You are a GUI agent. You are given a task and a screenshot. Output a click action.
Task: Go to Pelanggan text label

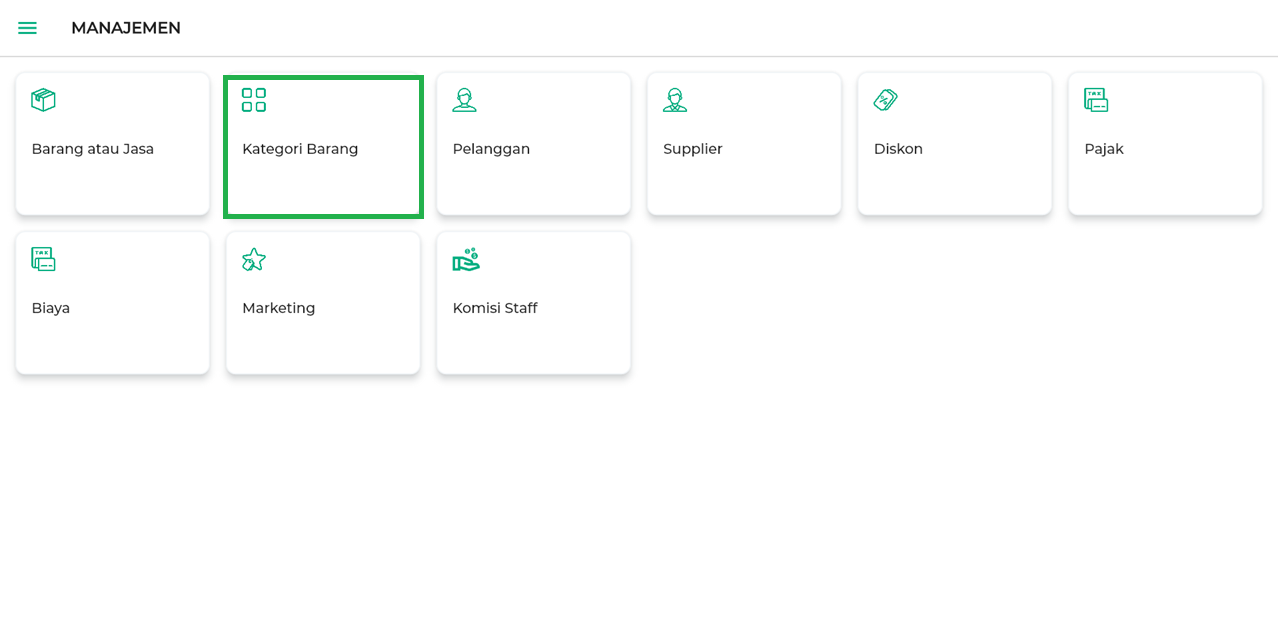pyautogui.click(x=491, y=149)
